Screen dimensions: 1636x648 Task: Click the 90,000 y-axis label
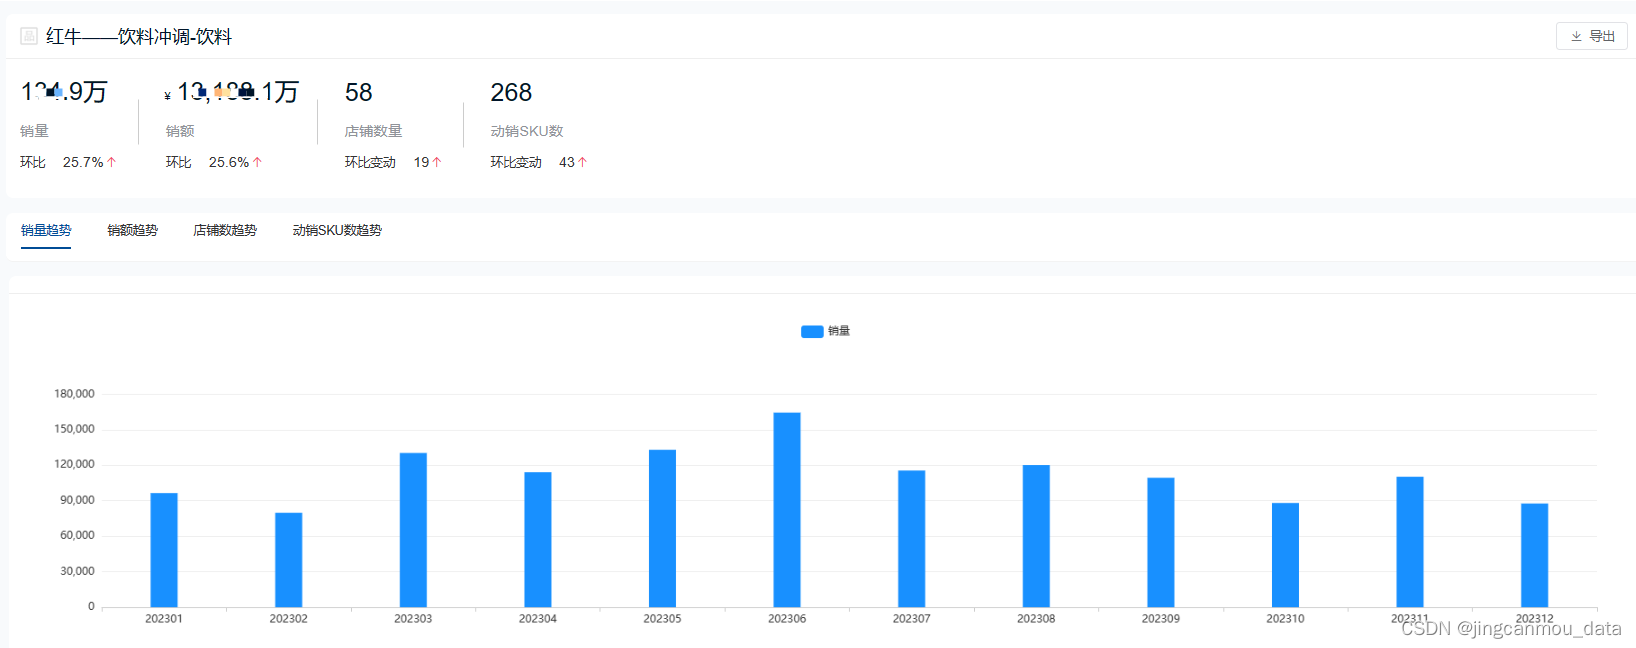point(78,500)
